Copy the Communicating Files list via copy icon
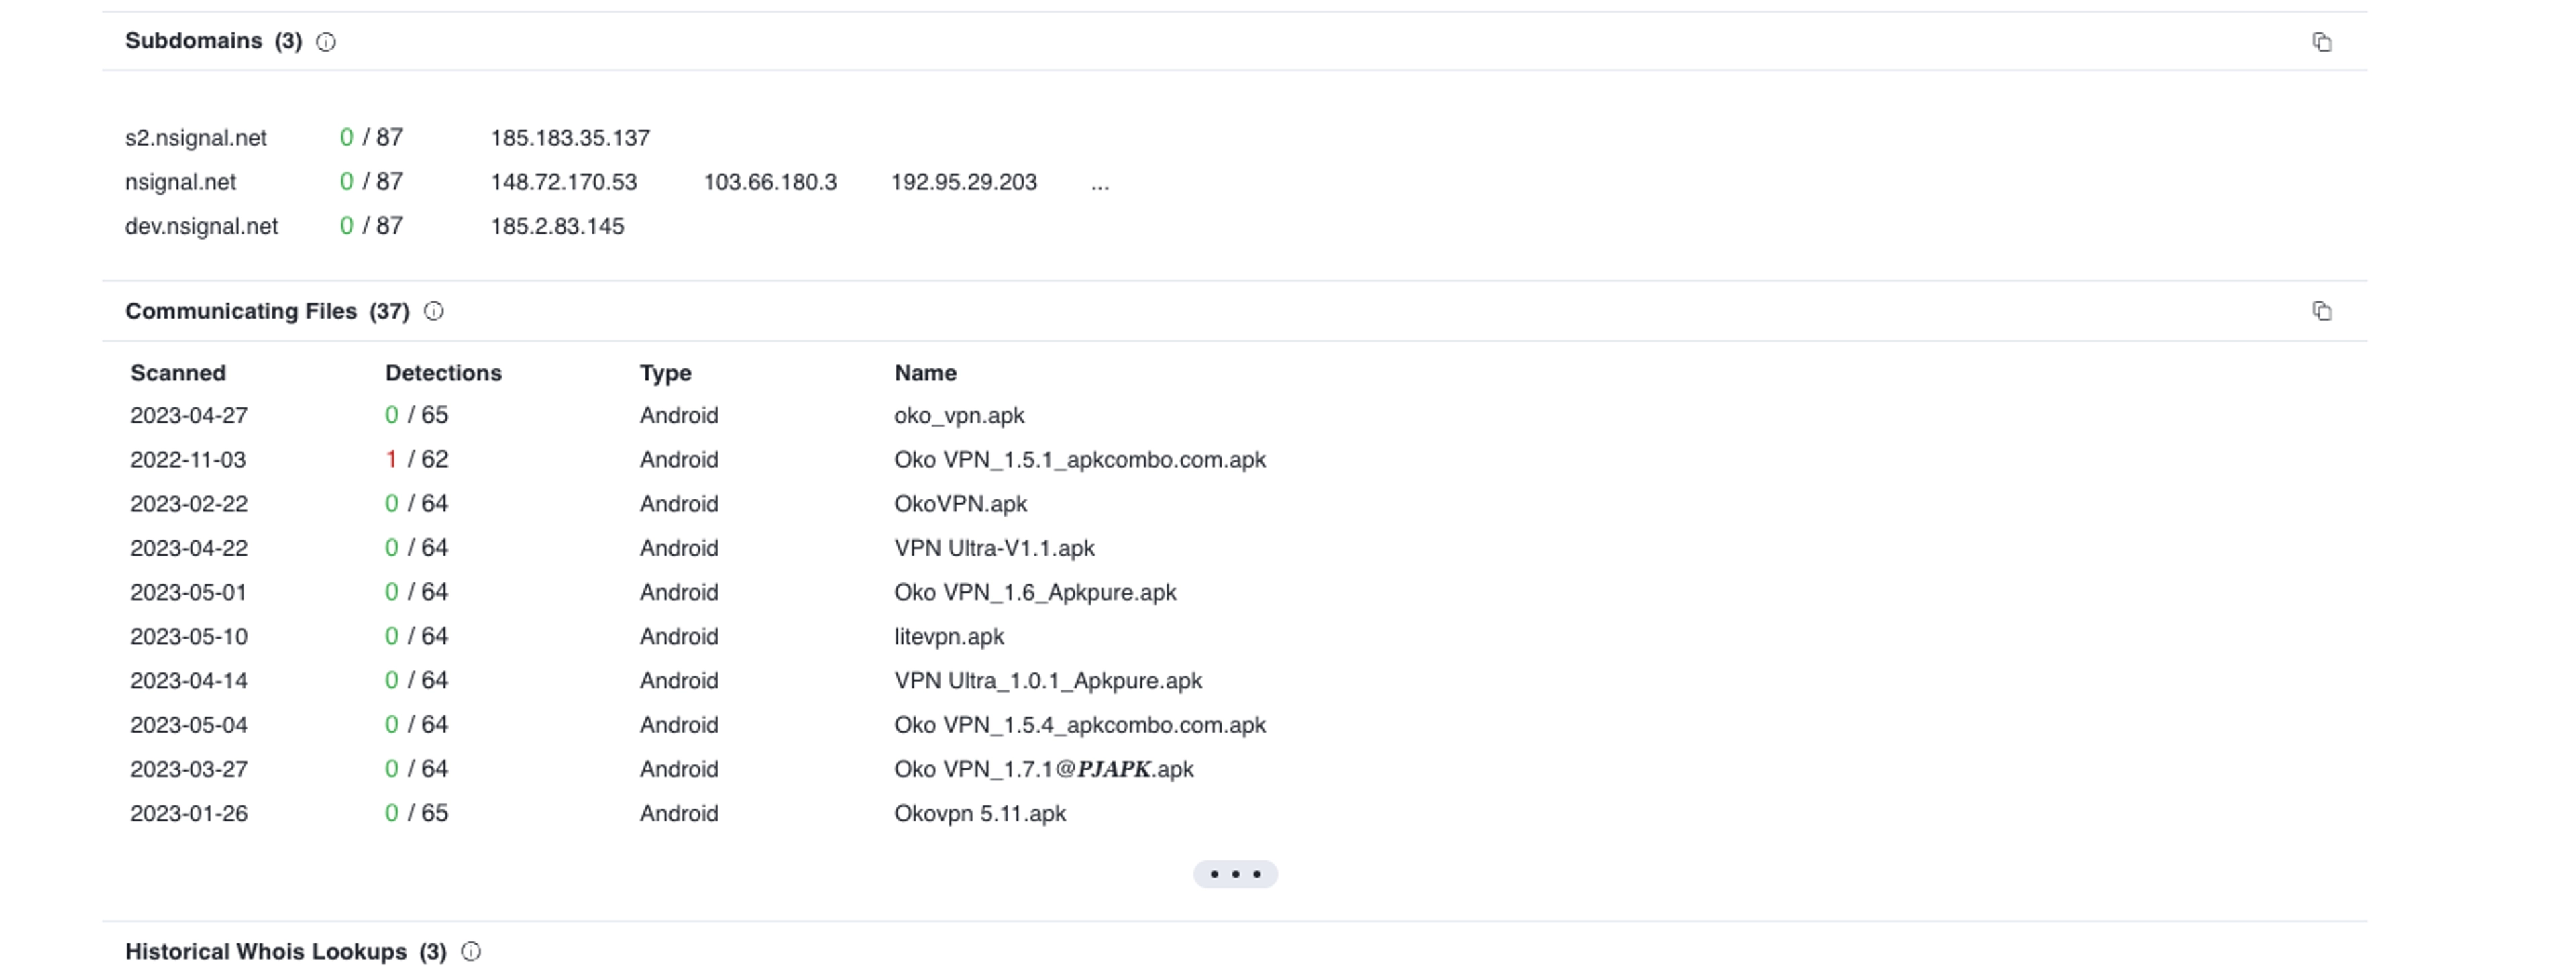Viewport: 2576px width, 973px height. pyautogui.click(x=2321, y=311)
